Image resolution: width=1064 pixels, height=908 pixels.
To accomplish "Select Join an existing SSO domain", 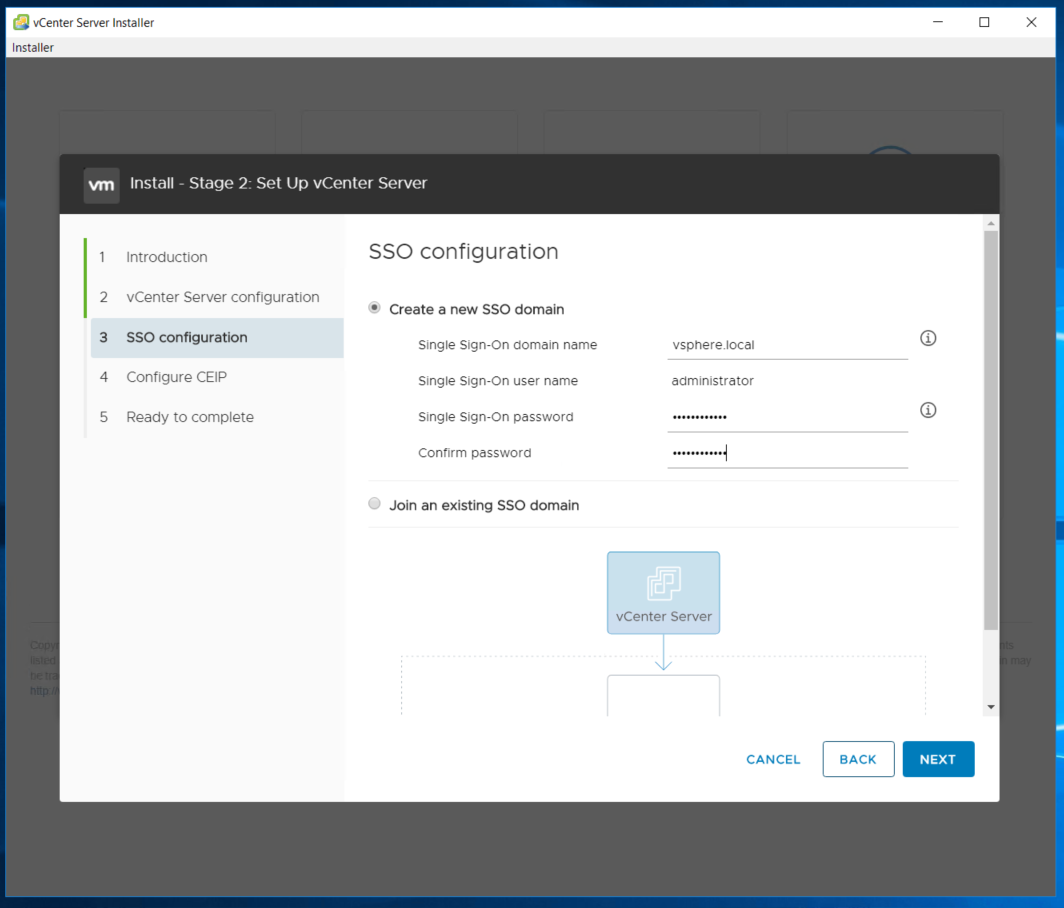I will (375, 504).
